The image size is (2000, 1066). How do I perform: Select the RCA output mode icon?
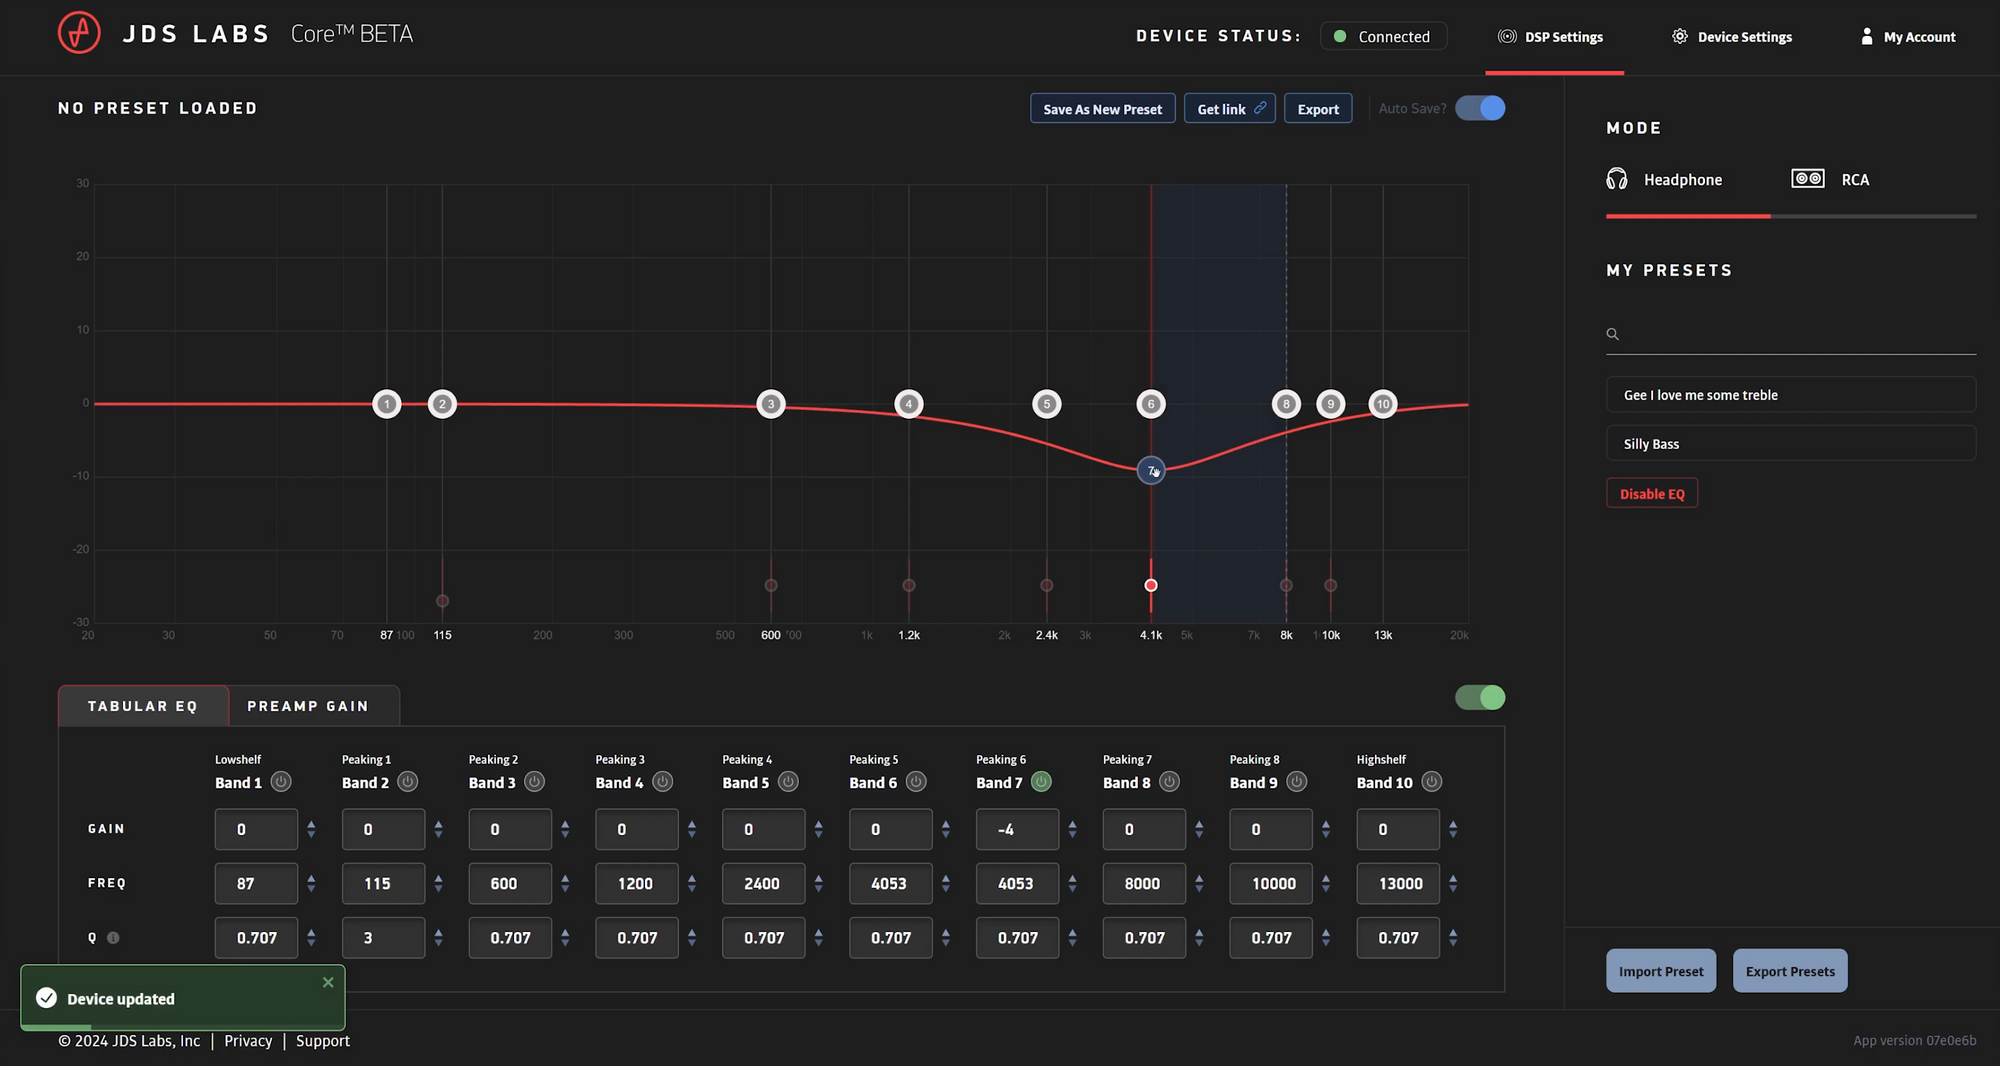coord(1807,179)
